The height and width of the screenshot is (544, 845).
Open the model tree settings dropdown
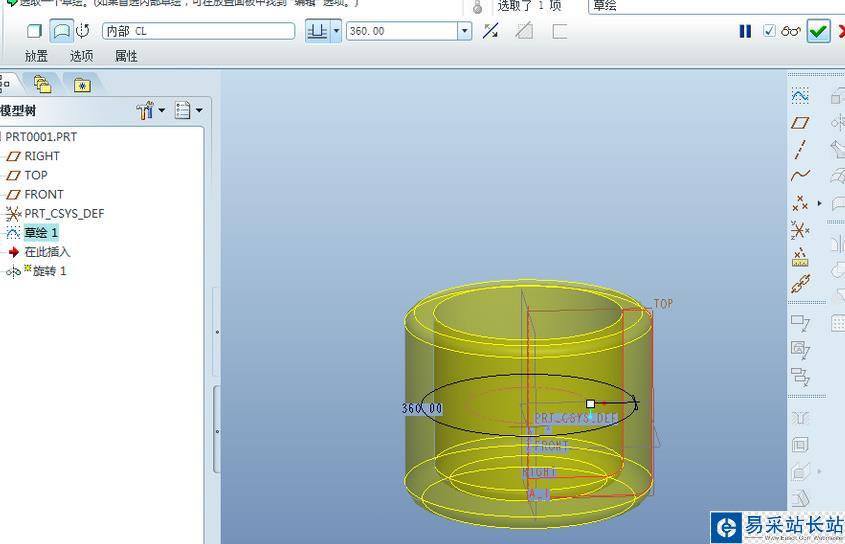150,111
